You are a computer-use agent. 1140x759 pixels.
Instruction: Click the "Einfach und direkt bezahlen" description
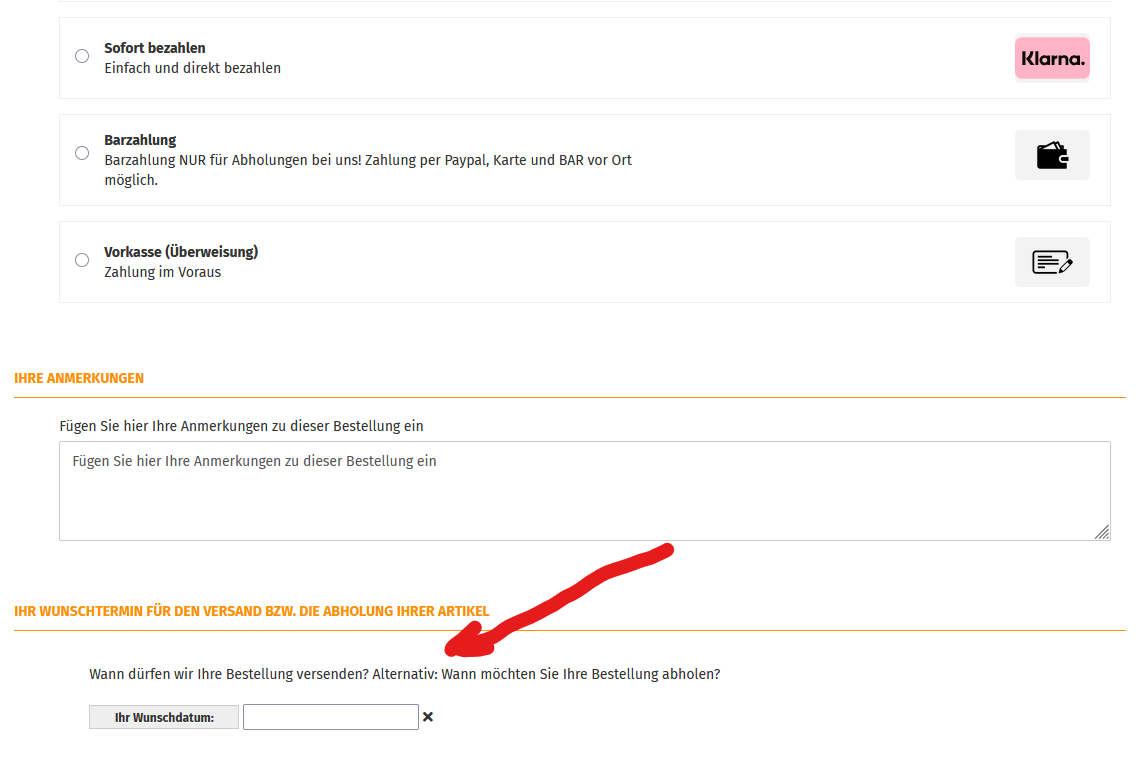(x=192, y=68)
